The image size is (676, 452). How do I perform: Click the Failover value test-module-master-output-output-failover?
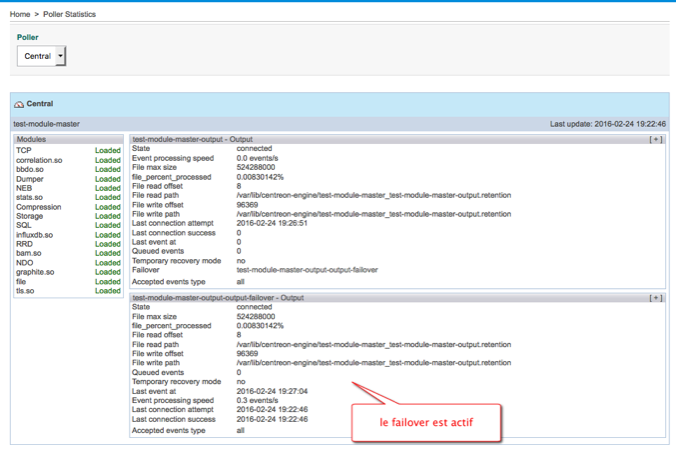[x=307, y=270]
